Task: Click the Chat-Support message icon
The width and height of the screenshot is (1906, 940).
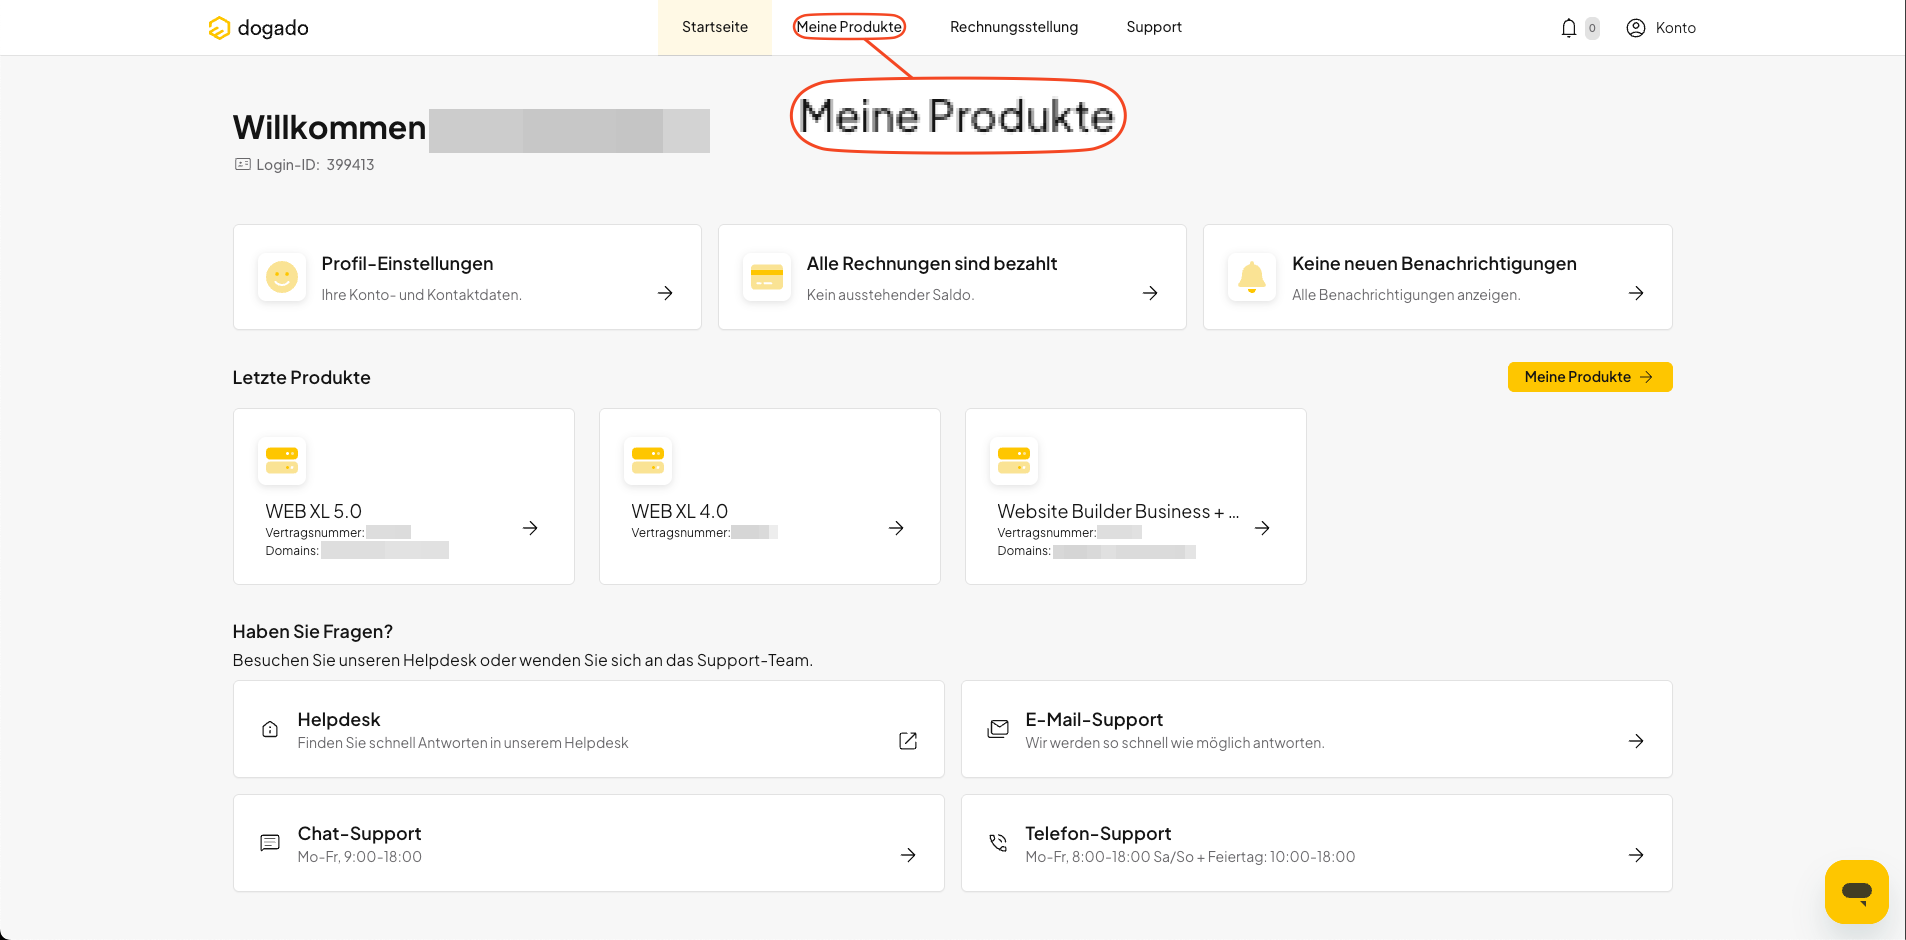Action: pos(270,843)
